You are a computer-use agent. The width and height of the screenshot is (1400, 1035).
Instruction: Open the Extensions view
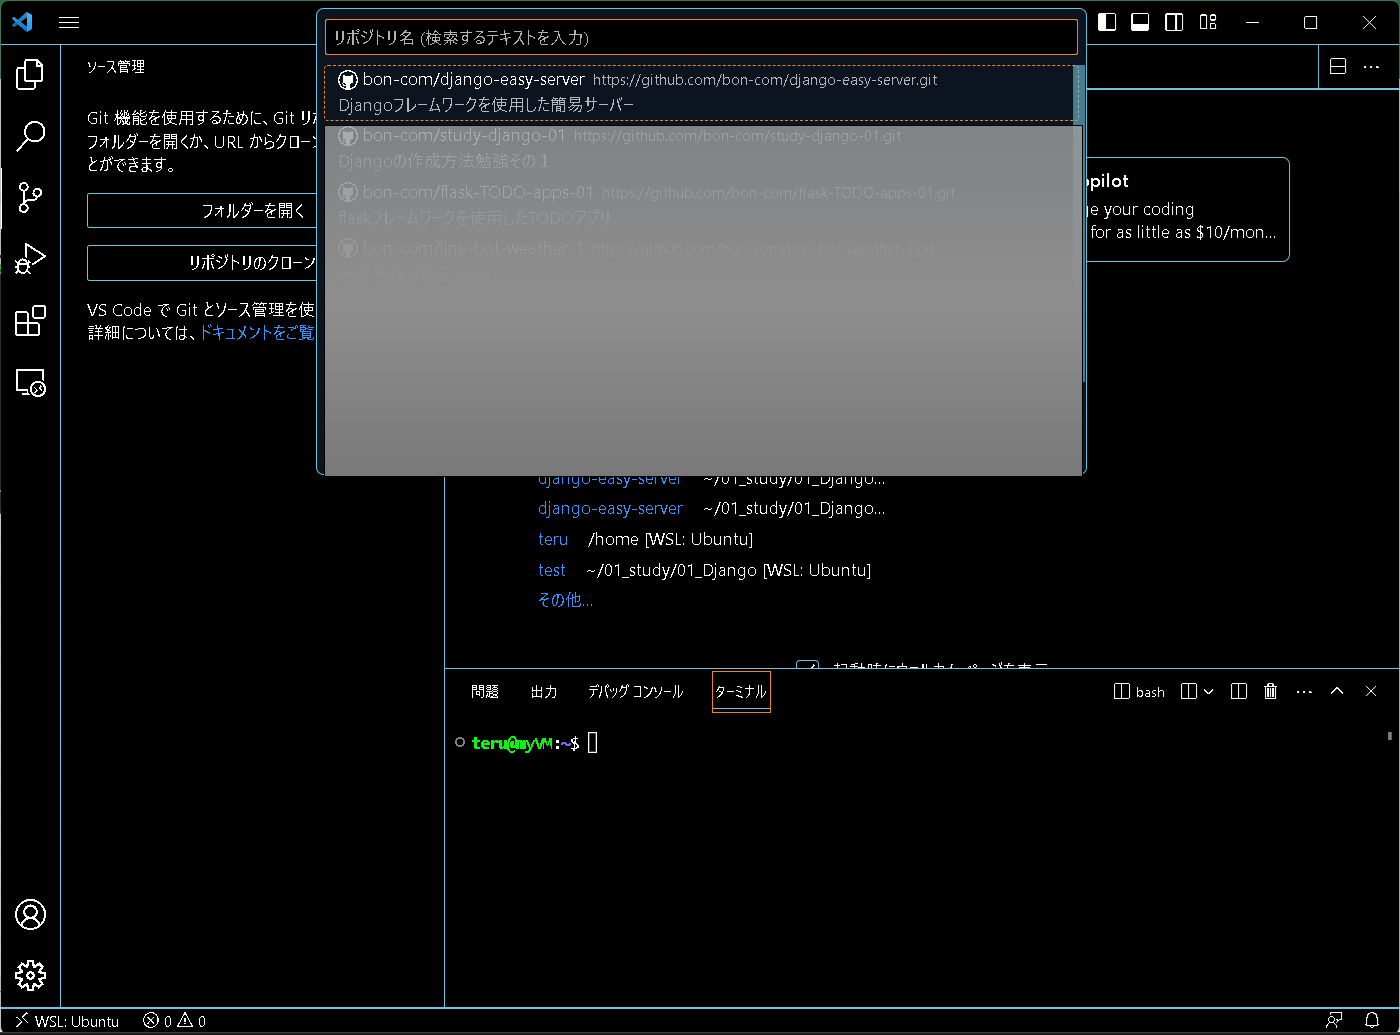pyautogui.click(x=30, y=321)
